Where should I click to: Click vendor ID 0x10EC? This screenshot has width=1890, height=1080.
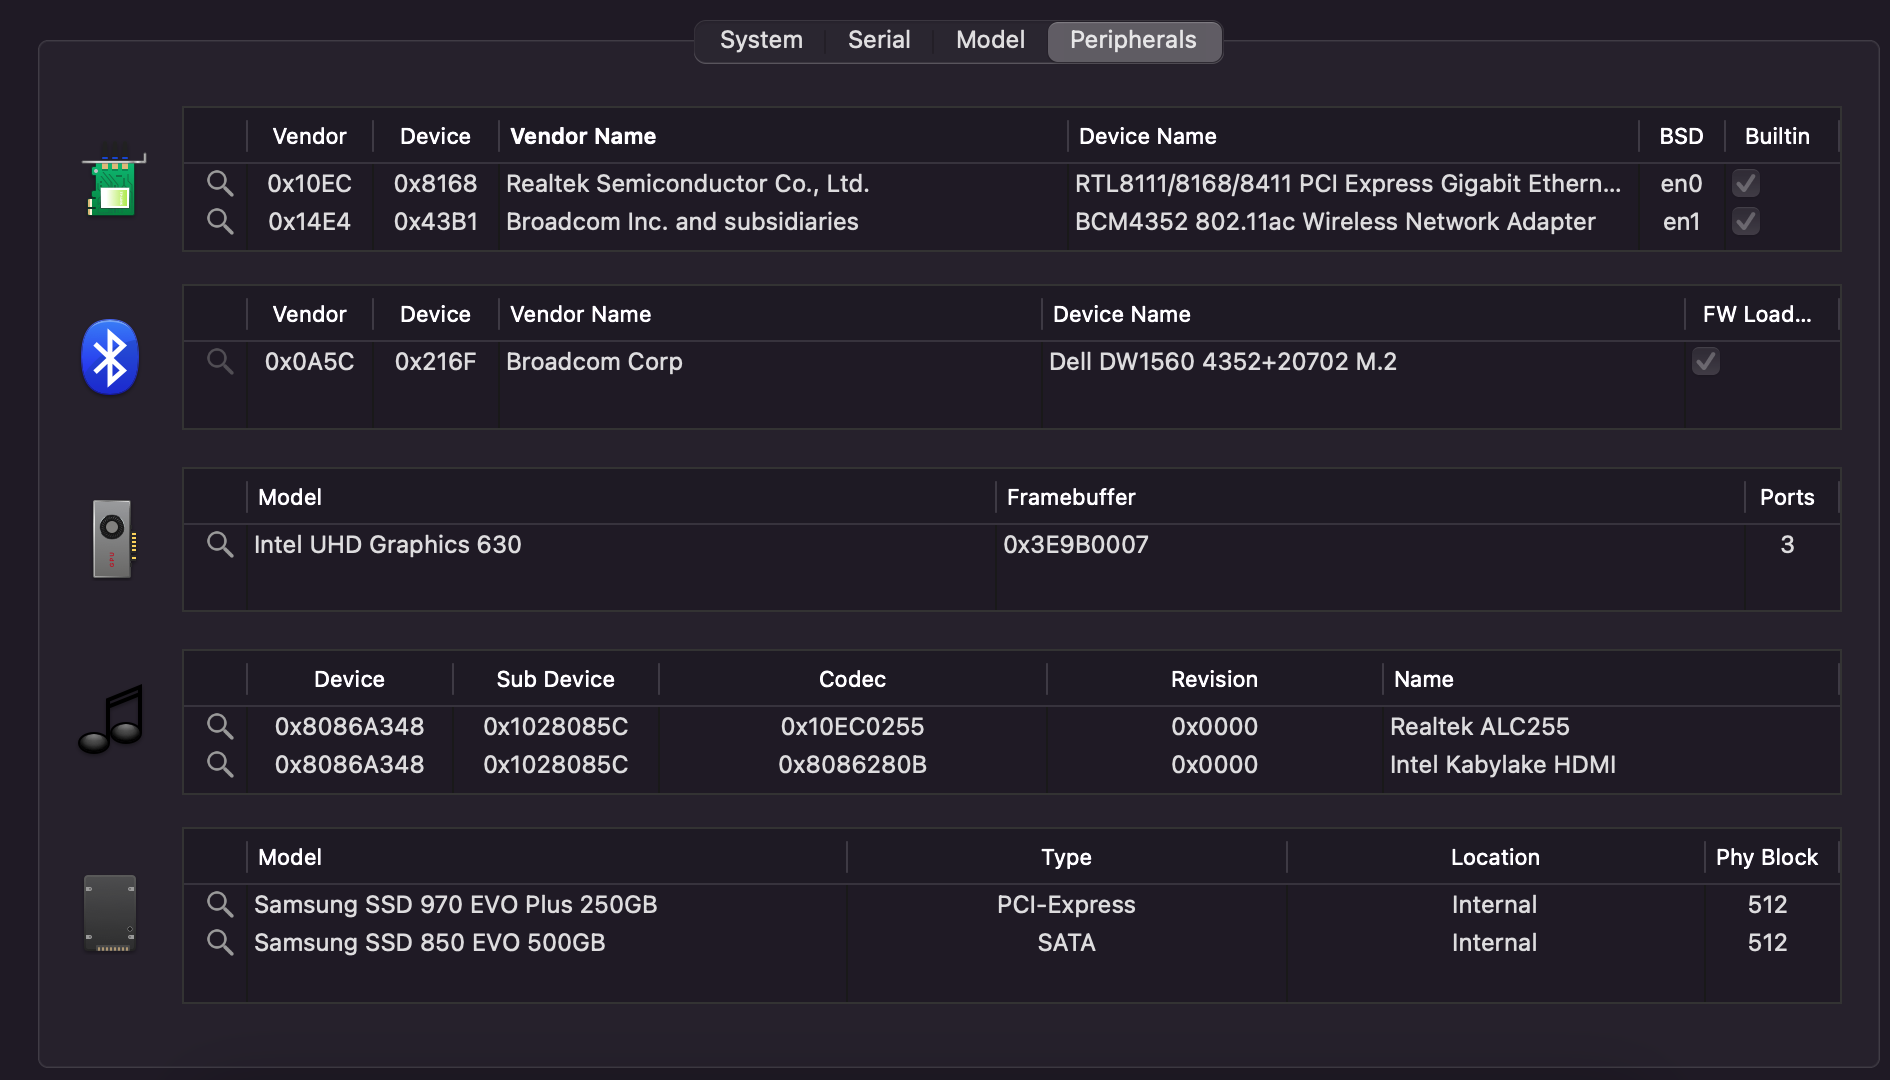309,183
